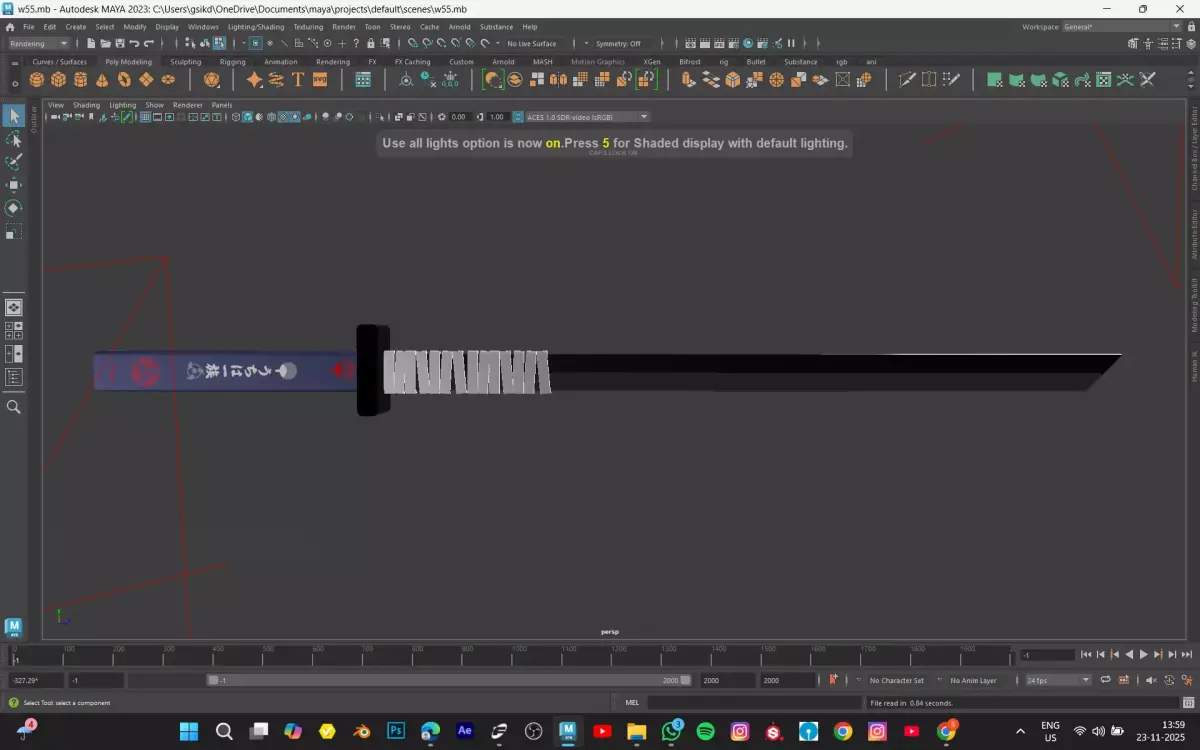Open the viewport Renderer menu
1200x750 pixels.
pyautogui.click(x=187, y=105)
